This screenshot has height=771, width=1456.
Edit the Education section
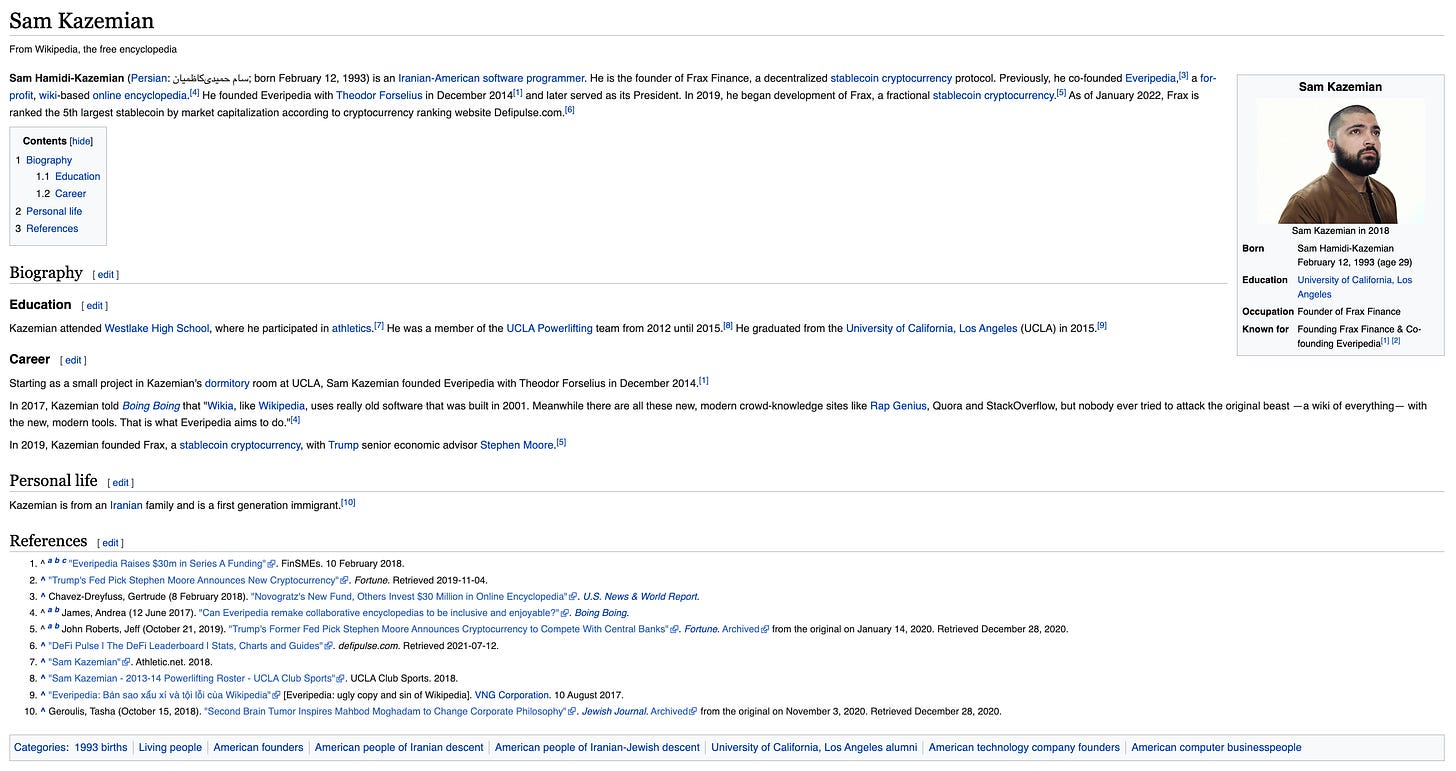[x=94, y=306]
